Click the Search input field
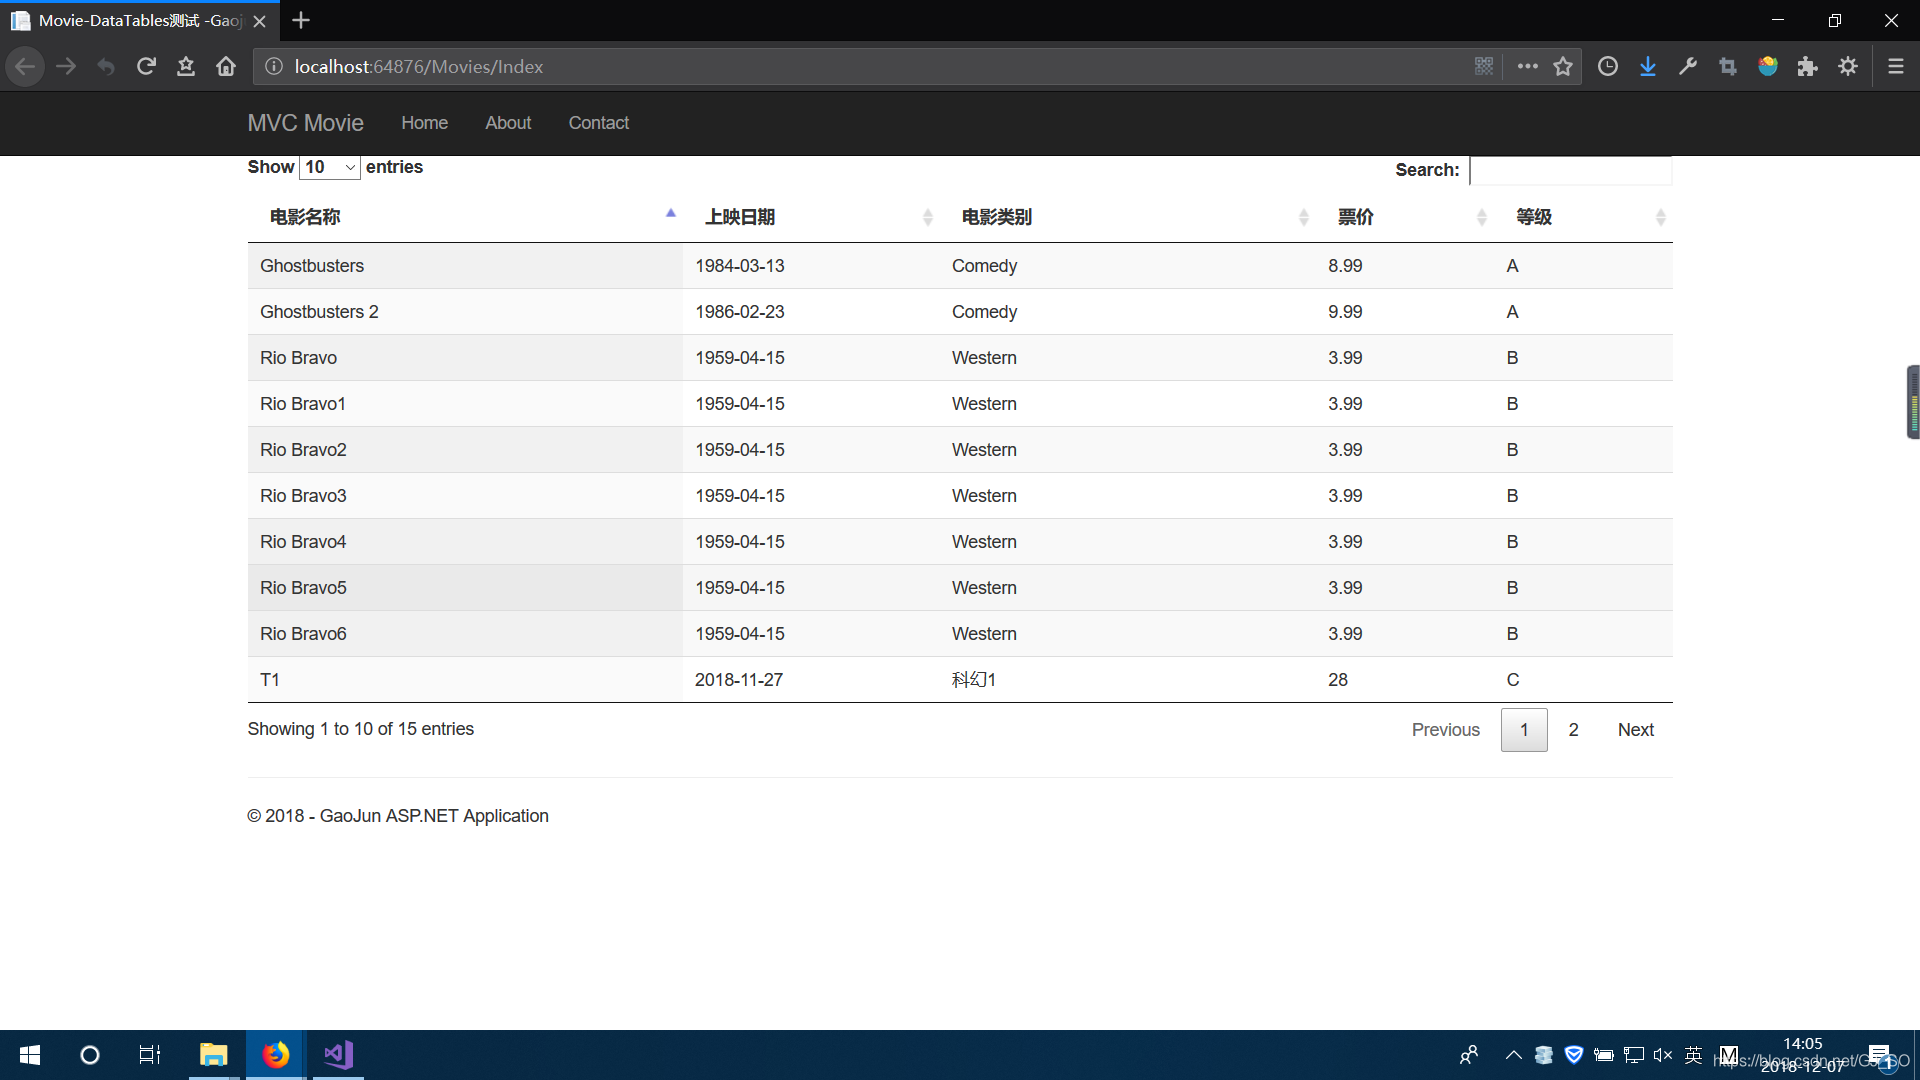The height and width of the screenshot is (1080, 1920). point(1570,170)
